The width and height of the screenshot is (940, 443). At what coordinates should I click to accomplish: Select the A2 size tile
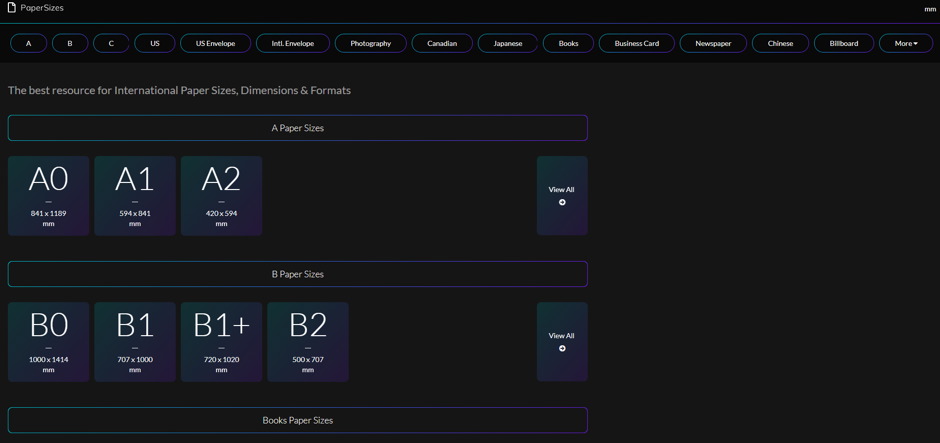(x=221, y=196)
